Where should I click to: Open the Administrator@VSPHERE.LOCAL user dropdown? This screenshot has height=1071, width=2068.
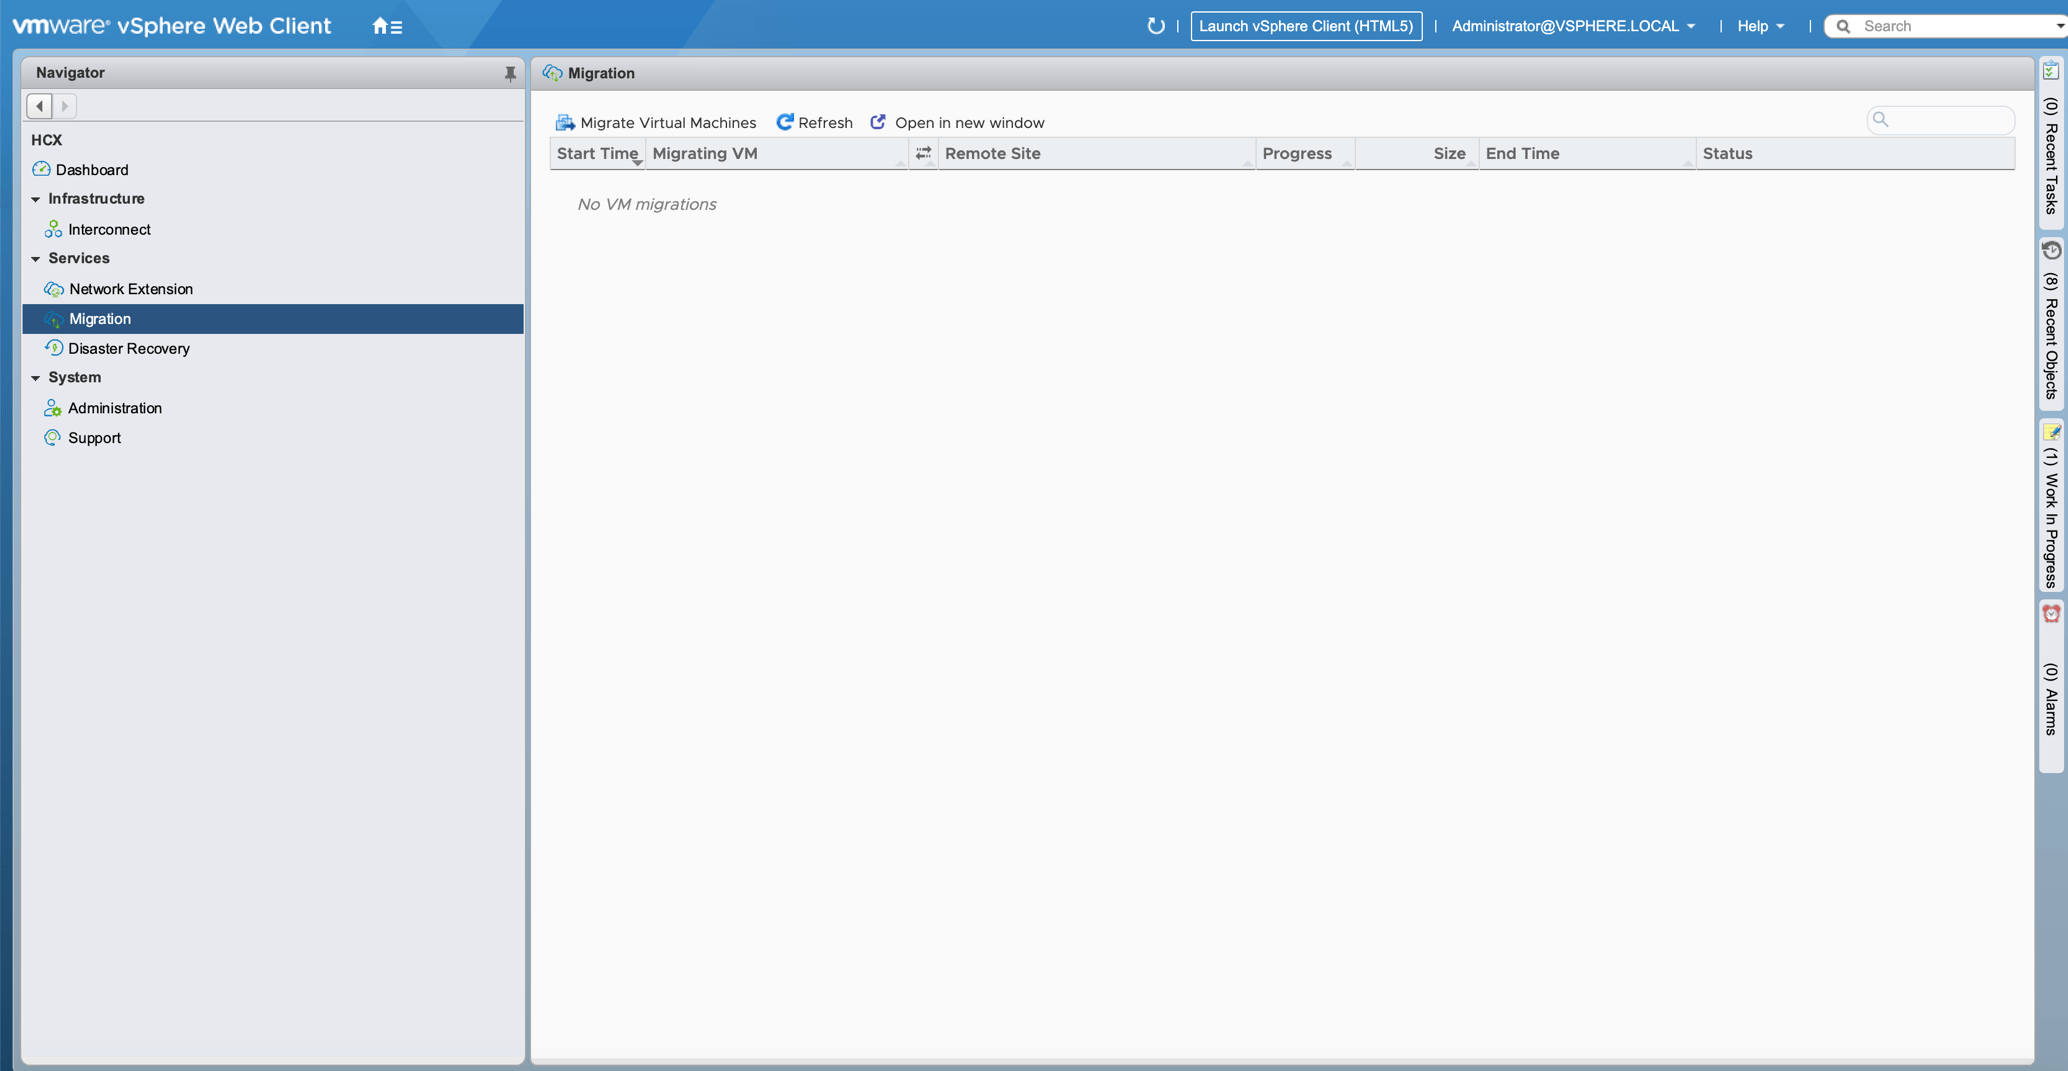(x=1573, y=26)
